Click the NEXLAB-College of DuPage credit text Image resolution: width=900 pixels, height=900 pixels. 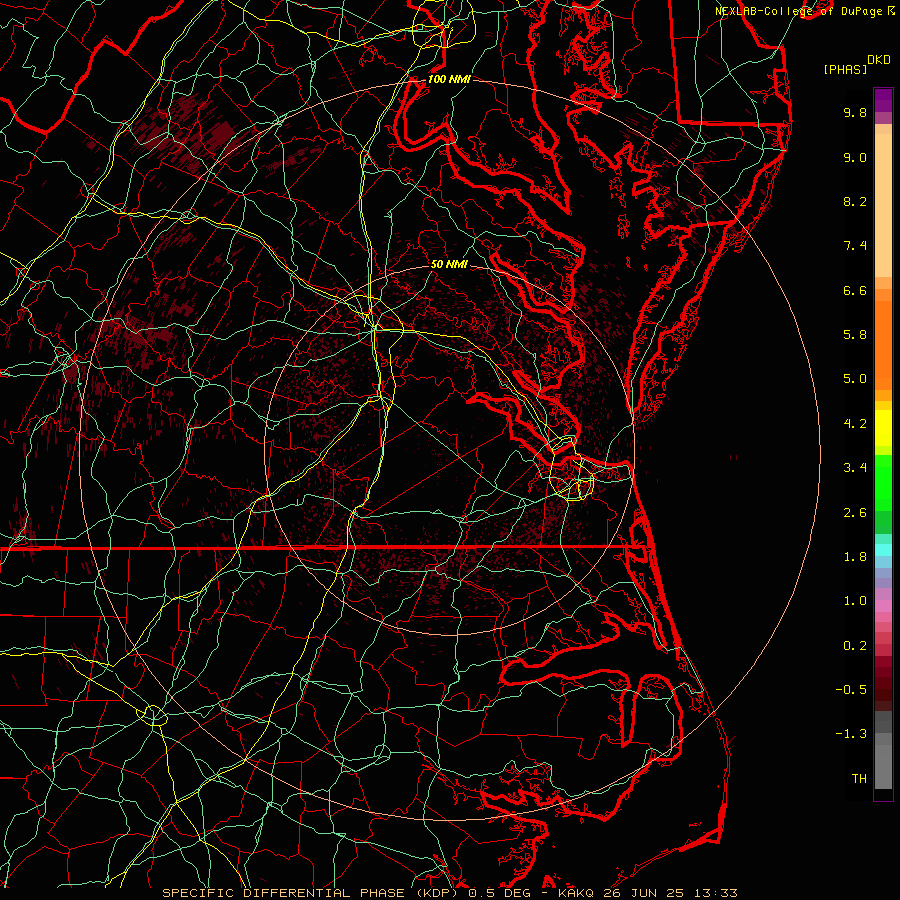tap(799, 11)
